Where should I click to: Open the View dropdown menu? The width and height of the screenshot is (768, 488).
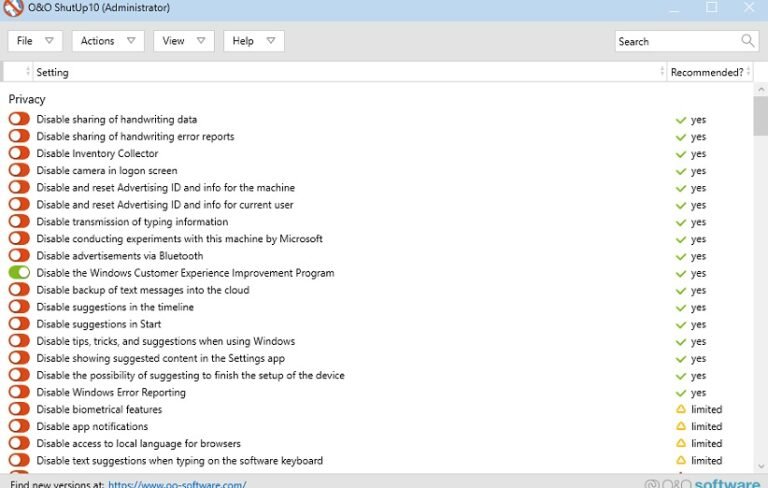(x=184, y=41)
